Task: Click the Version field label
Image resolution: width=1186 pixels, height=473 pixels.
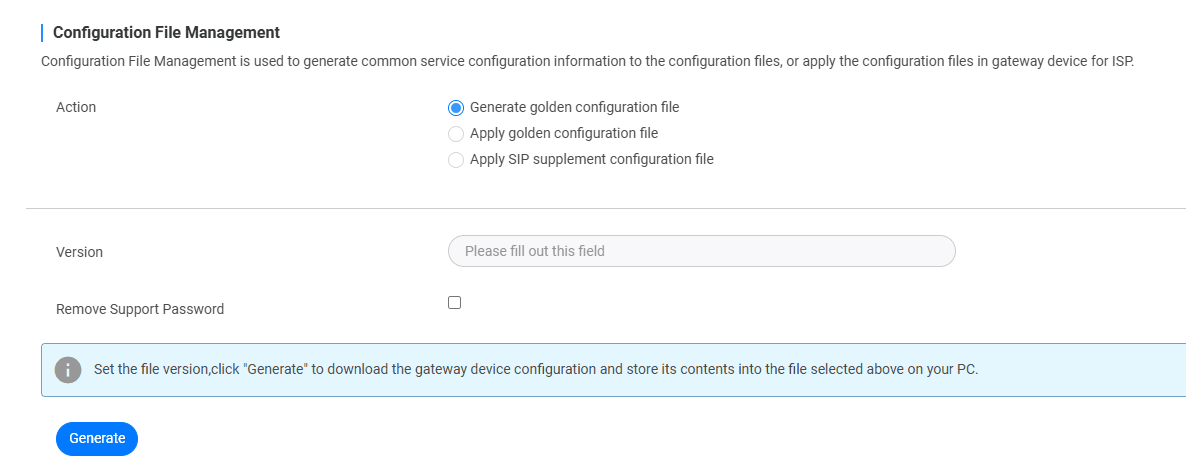Action: tap(79, 252)
